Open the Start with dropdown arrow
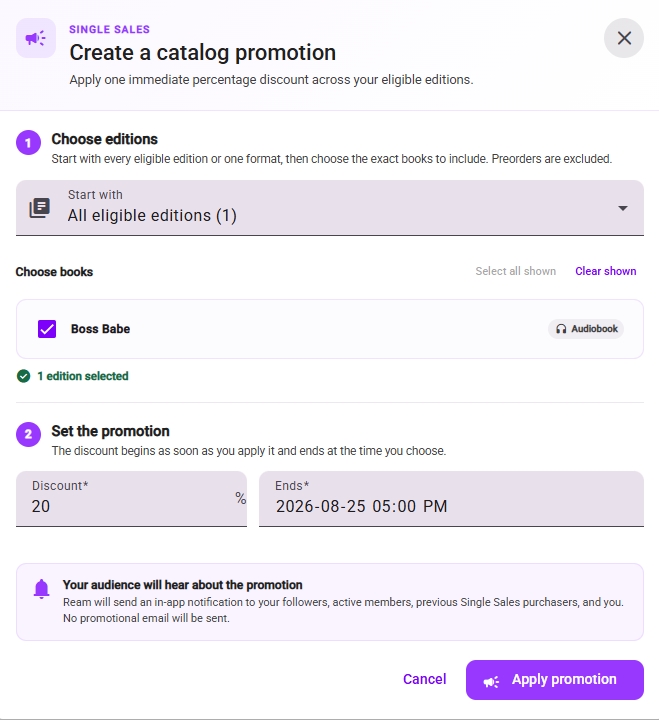Viewport: 659px width, 720px height. pos(623,208)
